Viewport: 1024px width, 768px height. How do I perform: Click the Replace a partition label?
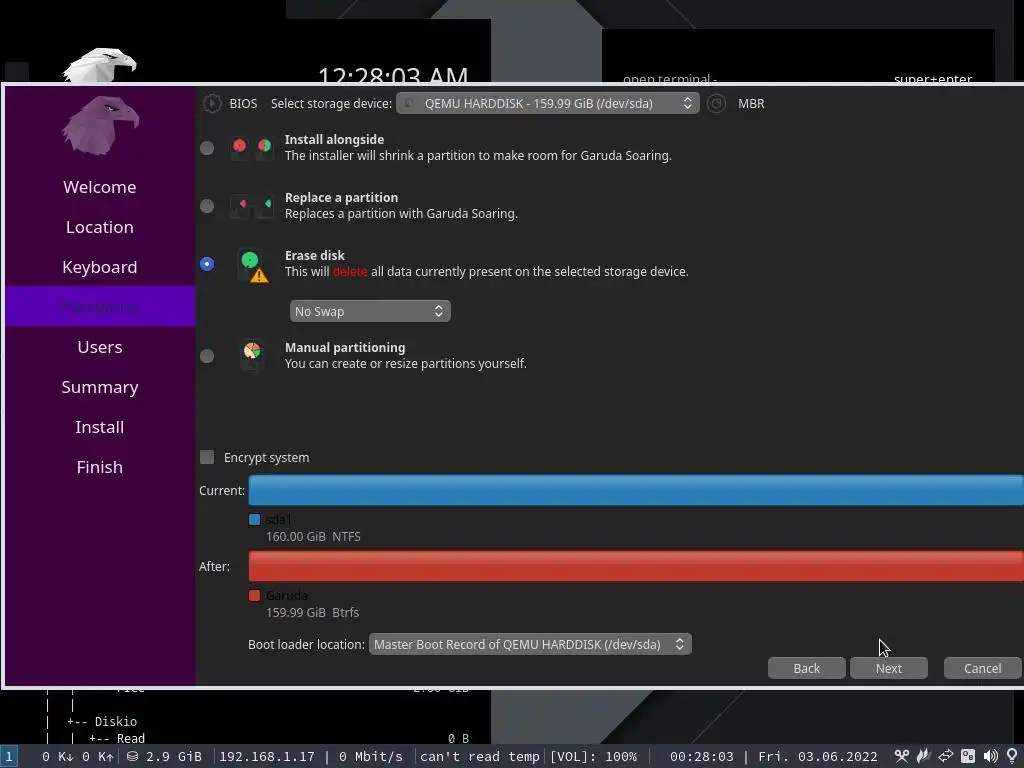pos(341,197)
